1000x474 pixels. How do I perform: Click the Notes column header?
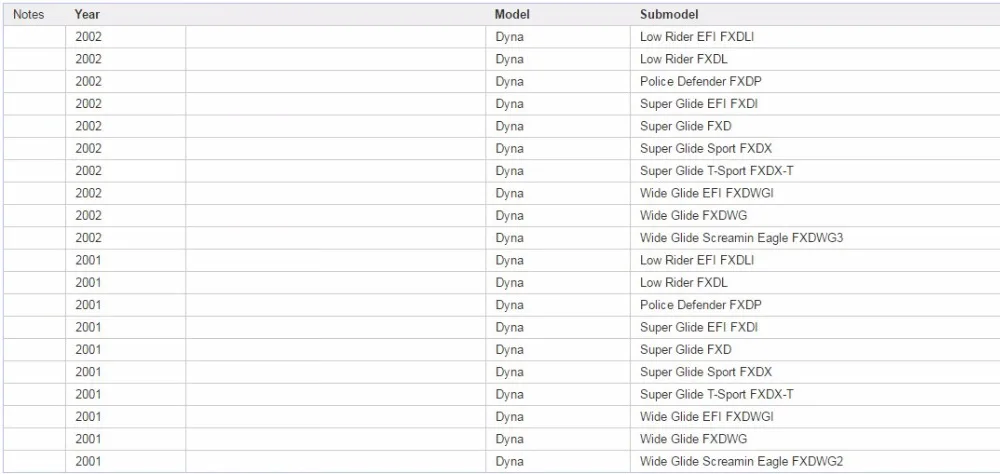pos(29,14)
